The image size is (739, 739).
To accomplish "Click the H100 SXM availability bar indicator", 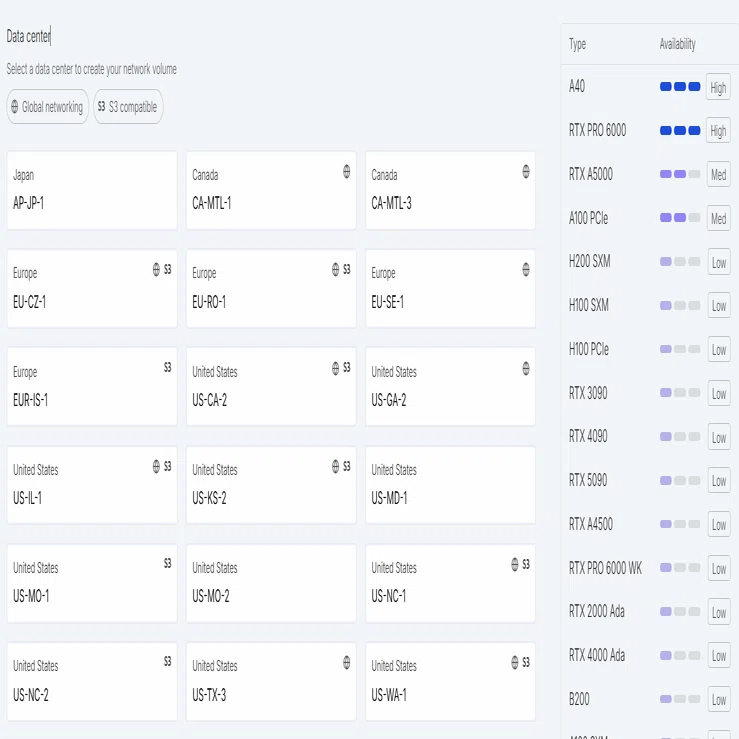I will pos(680,305).
